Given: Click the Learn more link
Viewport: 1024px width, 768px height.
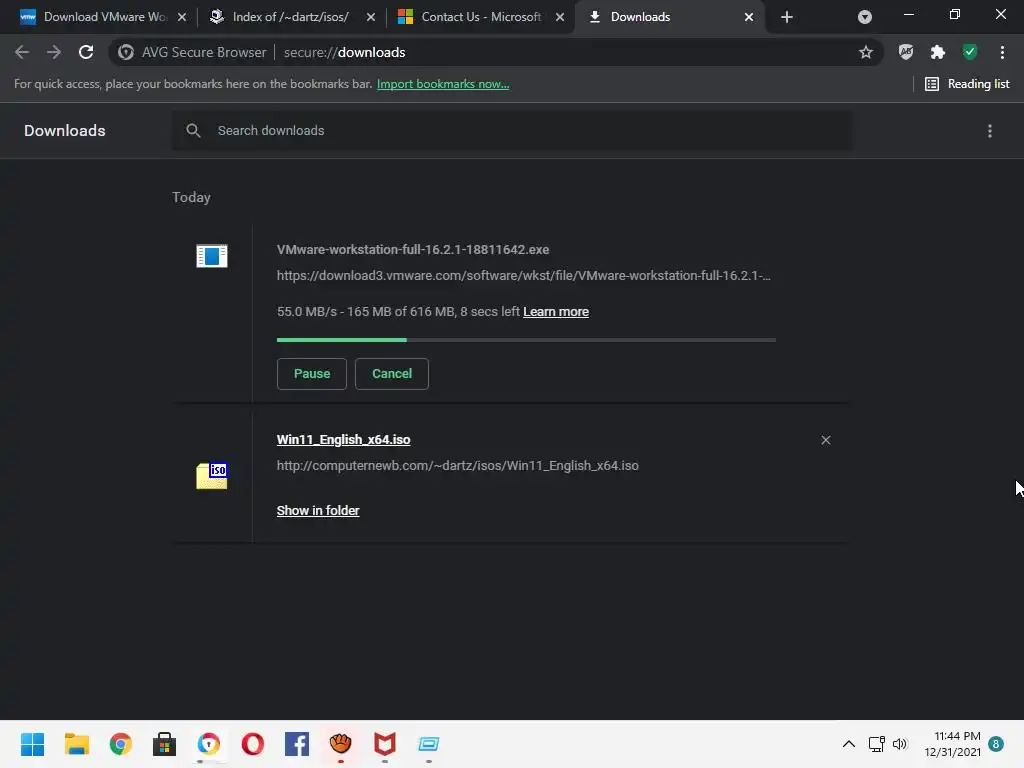Looking at the screenshot, I should coord(556,312).
